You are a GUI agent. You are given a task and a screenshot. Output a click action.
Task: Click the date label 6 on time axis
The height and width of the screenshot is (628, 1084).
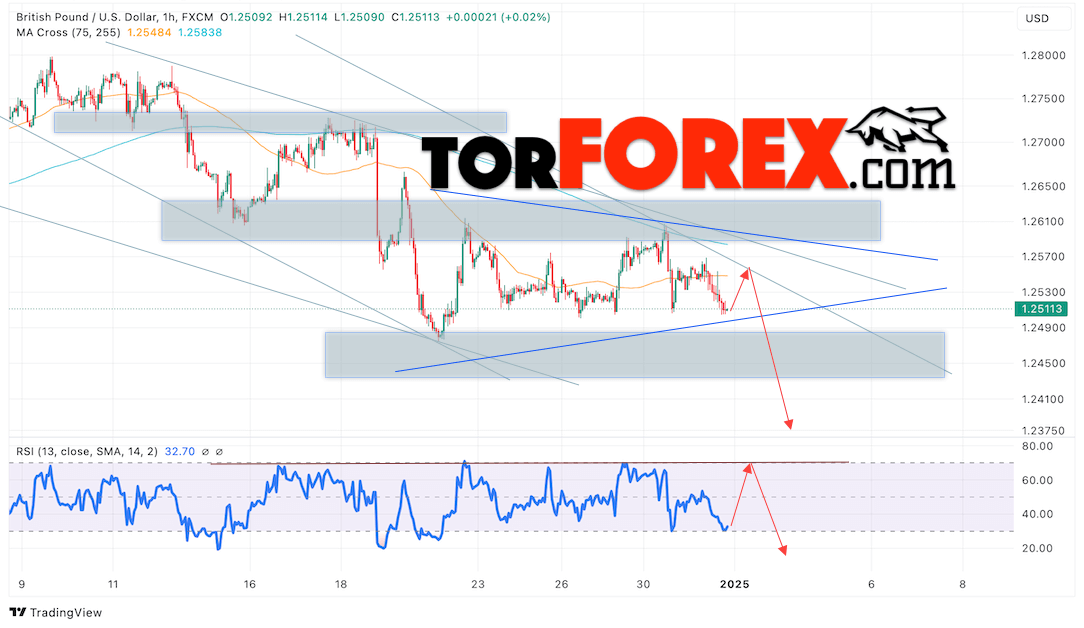tap(871, 584)
